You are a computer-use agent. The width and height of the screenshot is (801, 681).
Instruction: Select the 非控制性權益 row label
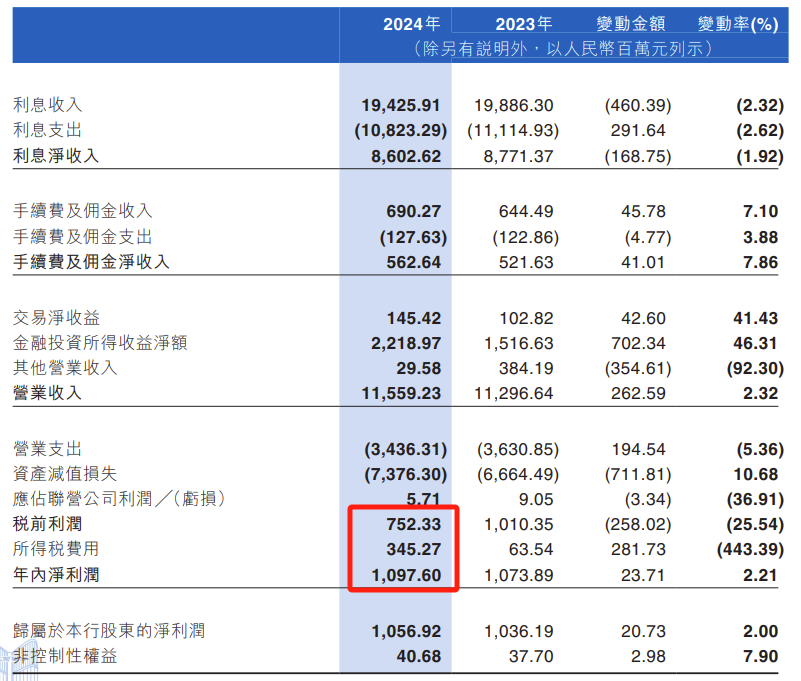click(65, 656)
